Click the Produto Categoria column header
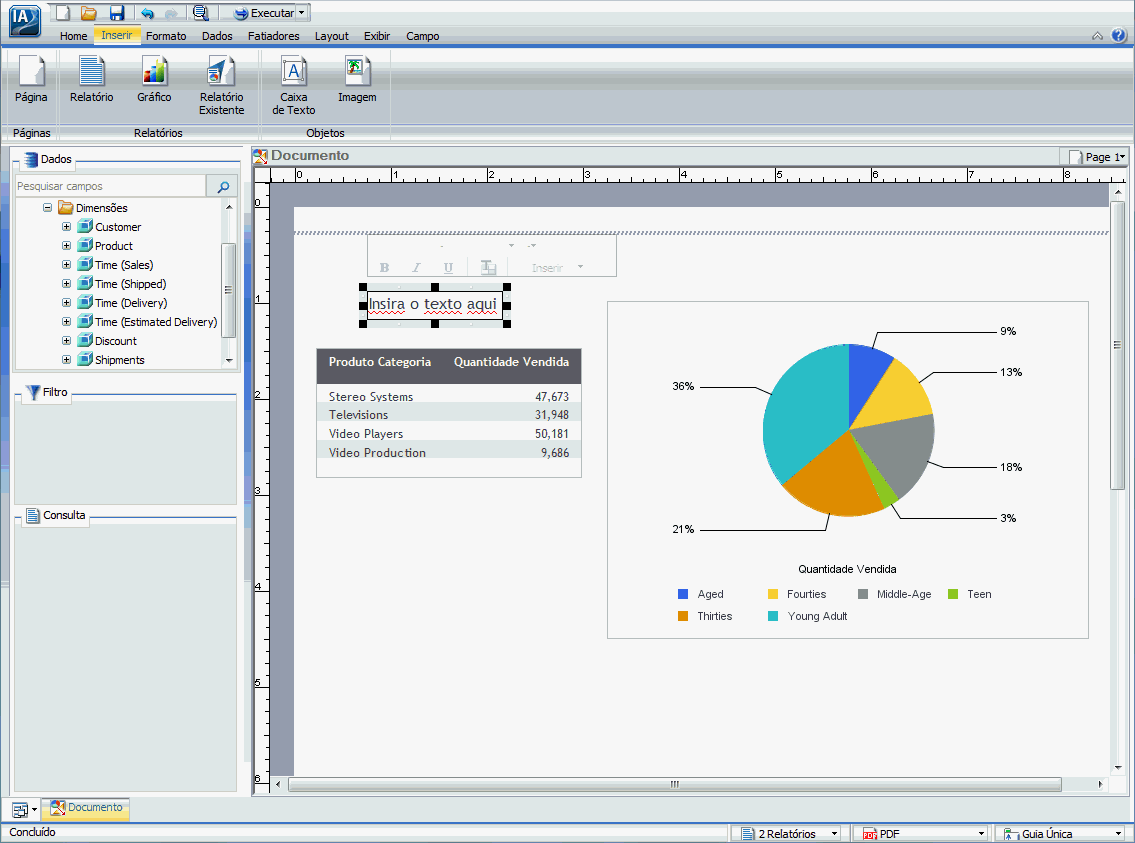The image size is (1135, 843). tap(379, 362)
